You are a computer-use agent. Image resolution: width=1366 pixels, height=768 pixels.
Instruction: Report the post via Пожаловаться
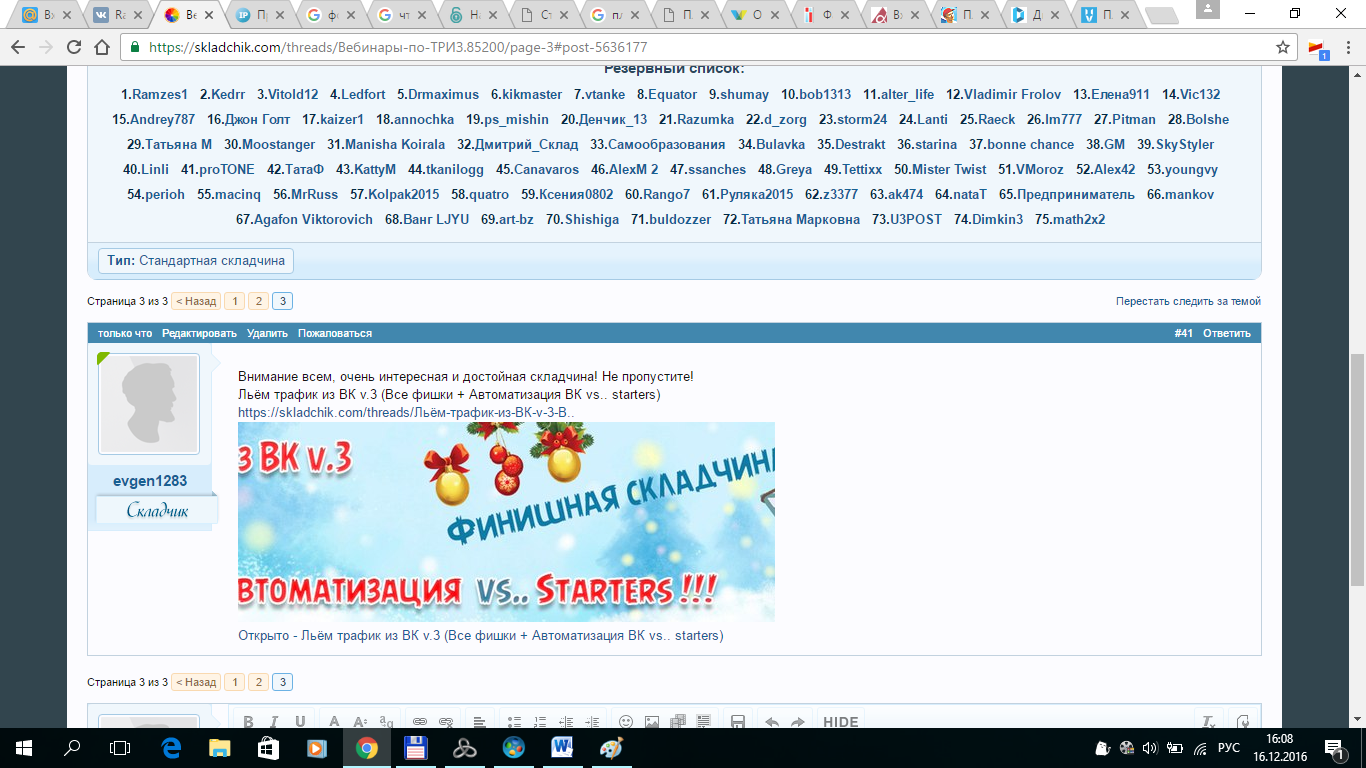(x=335, y=333)
